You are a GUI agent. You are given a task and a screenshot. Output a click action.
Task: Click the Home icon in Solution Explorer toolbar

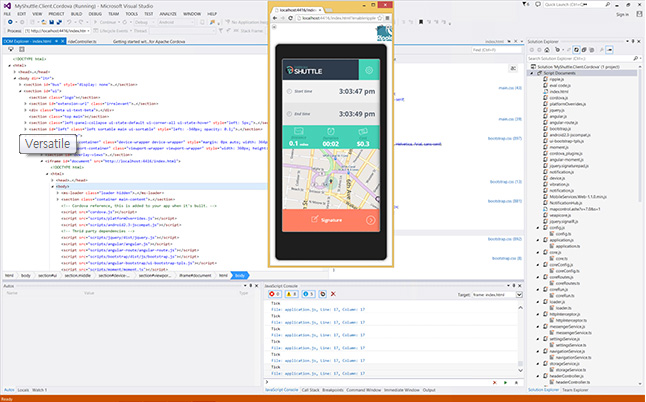pos(547,50)
